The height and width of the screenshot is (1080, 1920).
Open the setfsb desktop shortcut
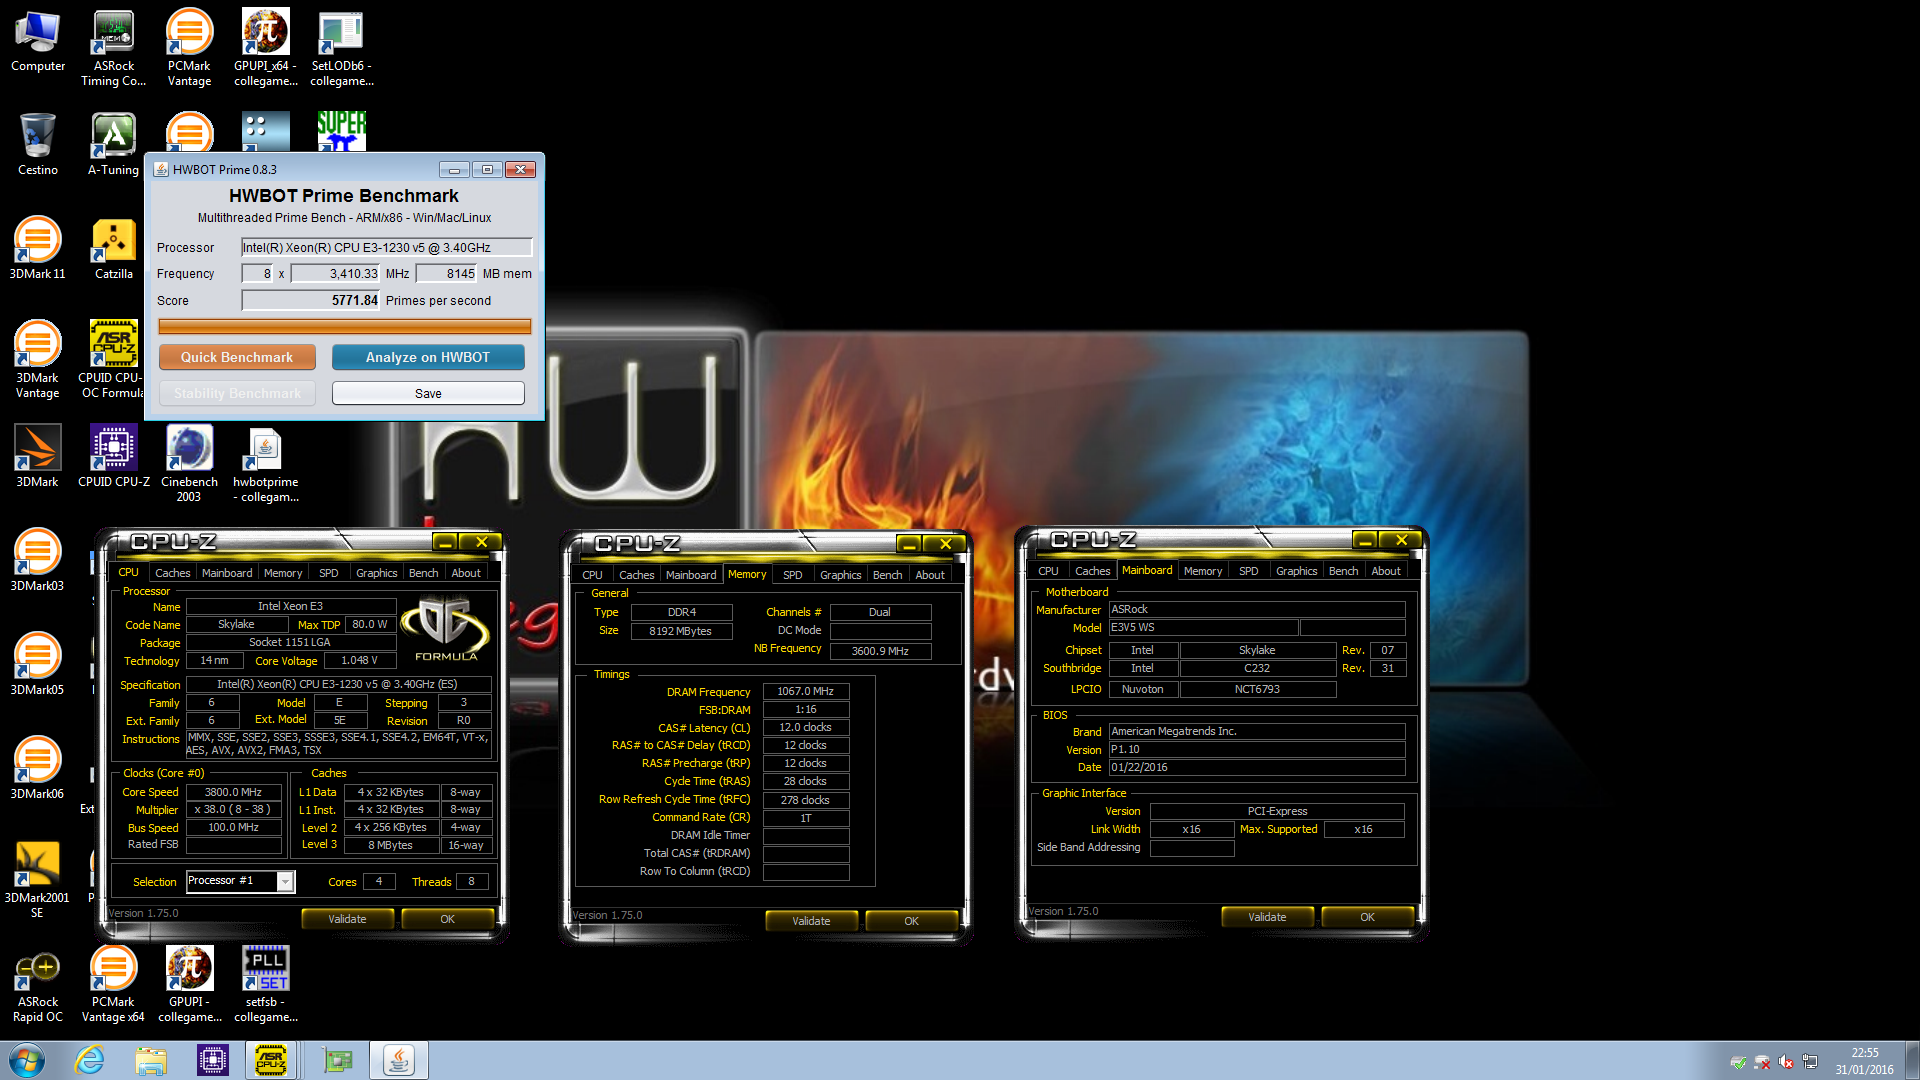click(265, 984)
